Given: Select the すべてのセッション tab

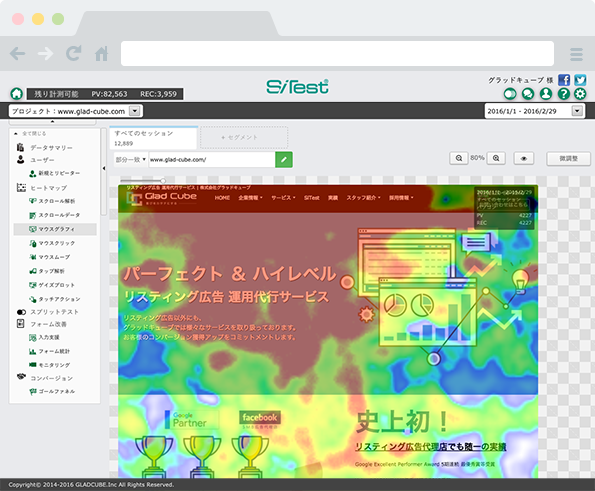Looking at the screenshot, I should [x=153, y=138].
